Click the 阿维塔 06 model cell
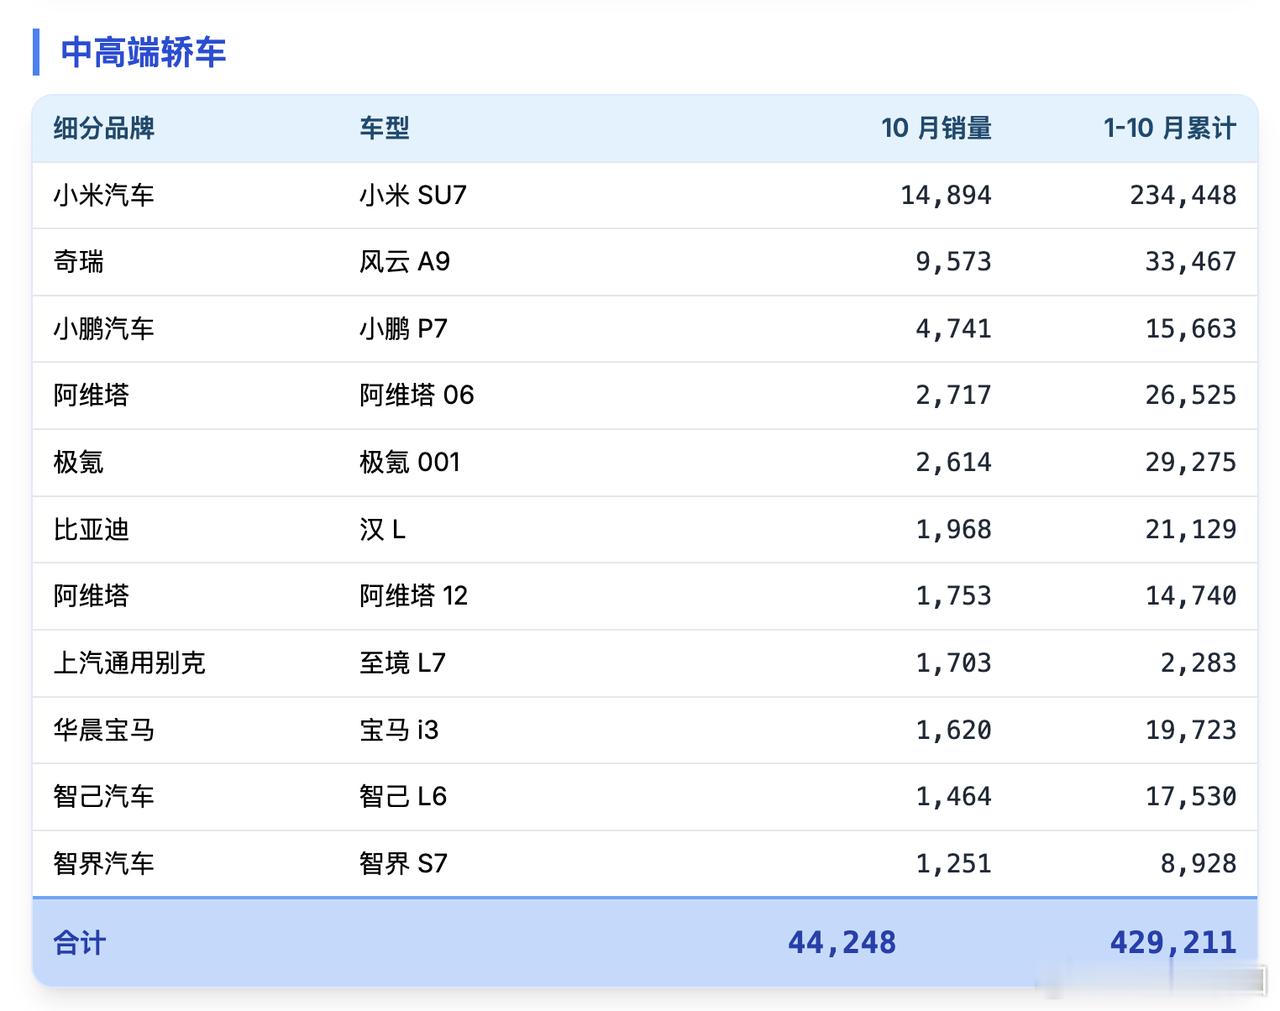Image resolution: width=1280 pixels, height=1011 pixels. tap(417, 395)
